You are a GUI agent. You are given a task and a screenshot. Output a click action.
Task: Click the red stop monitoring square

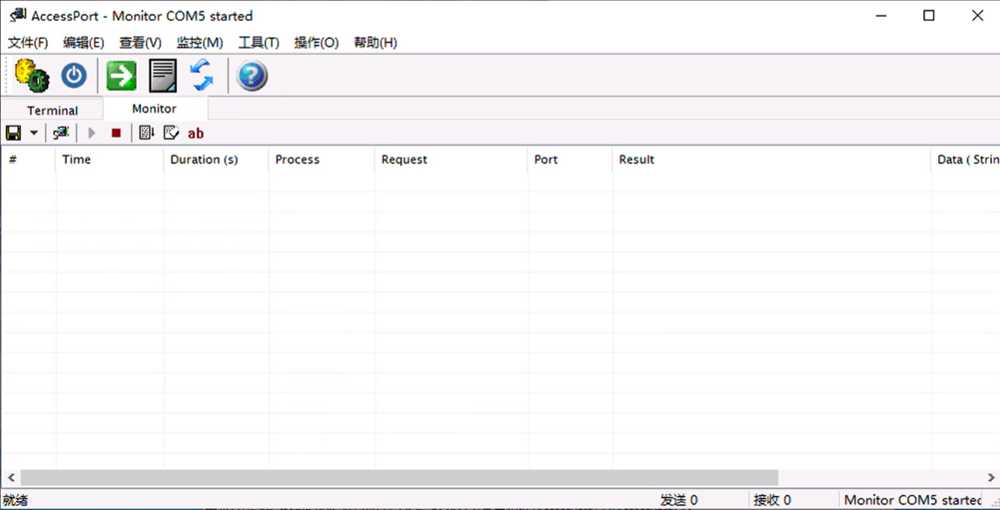coord(116,133)
